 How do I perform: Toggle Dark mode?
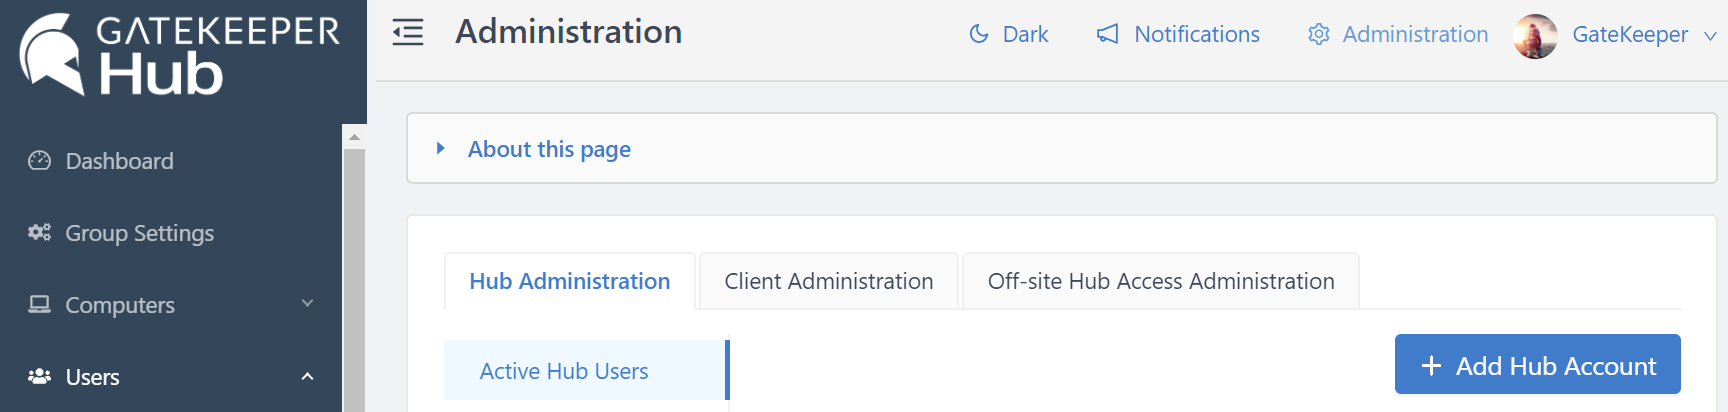(1008, 34)
